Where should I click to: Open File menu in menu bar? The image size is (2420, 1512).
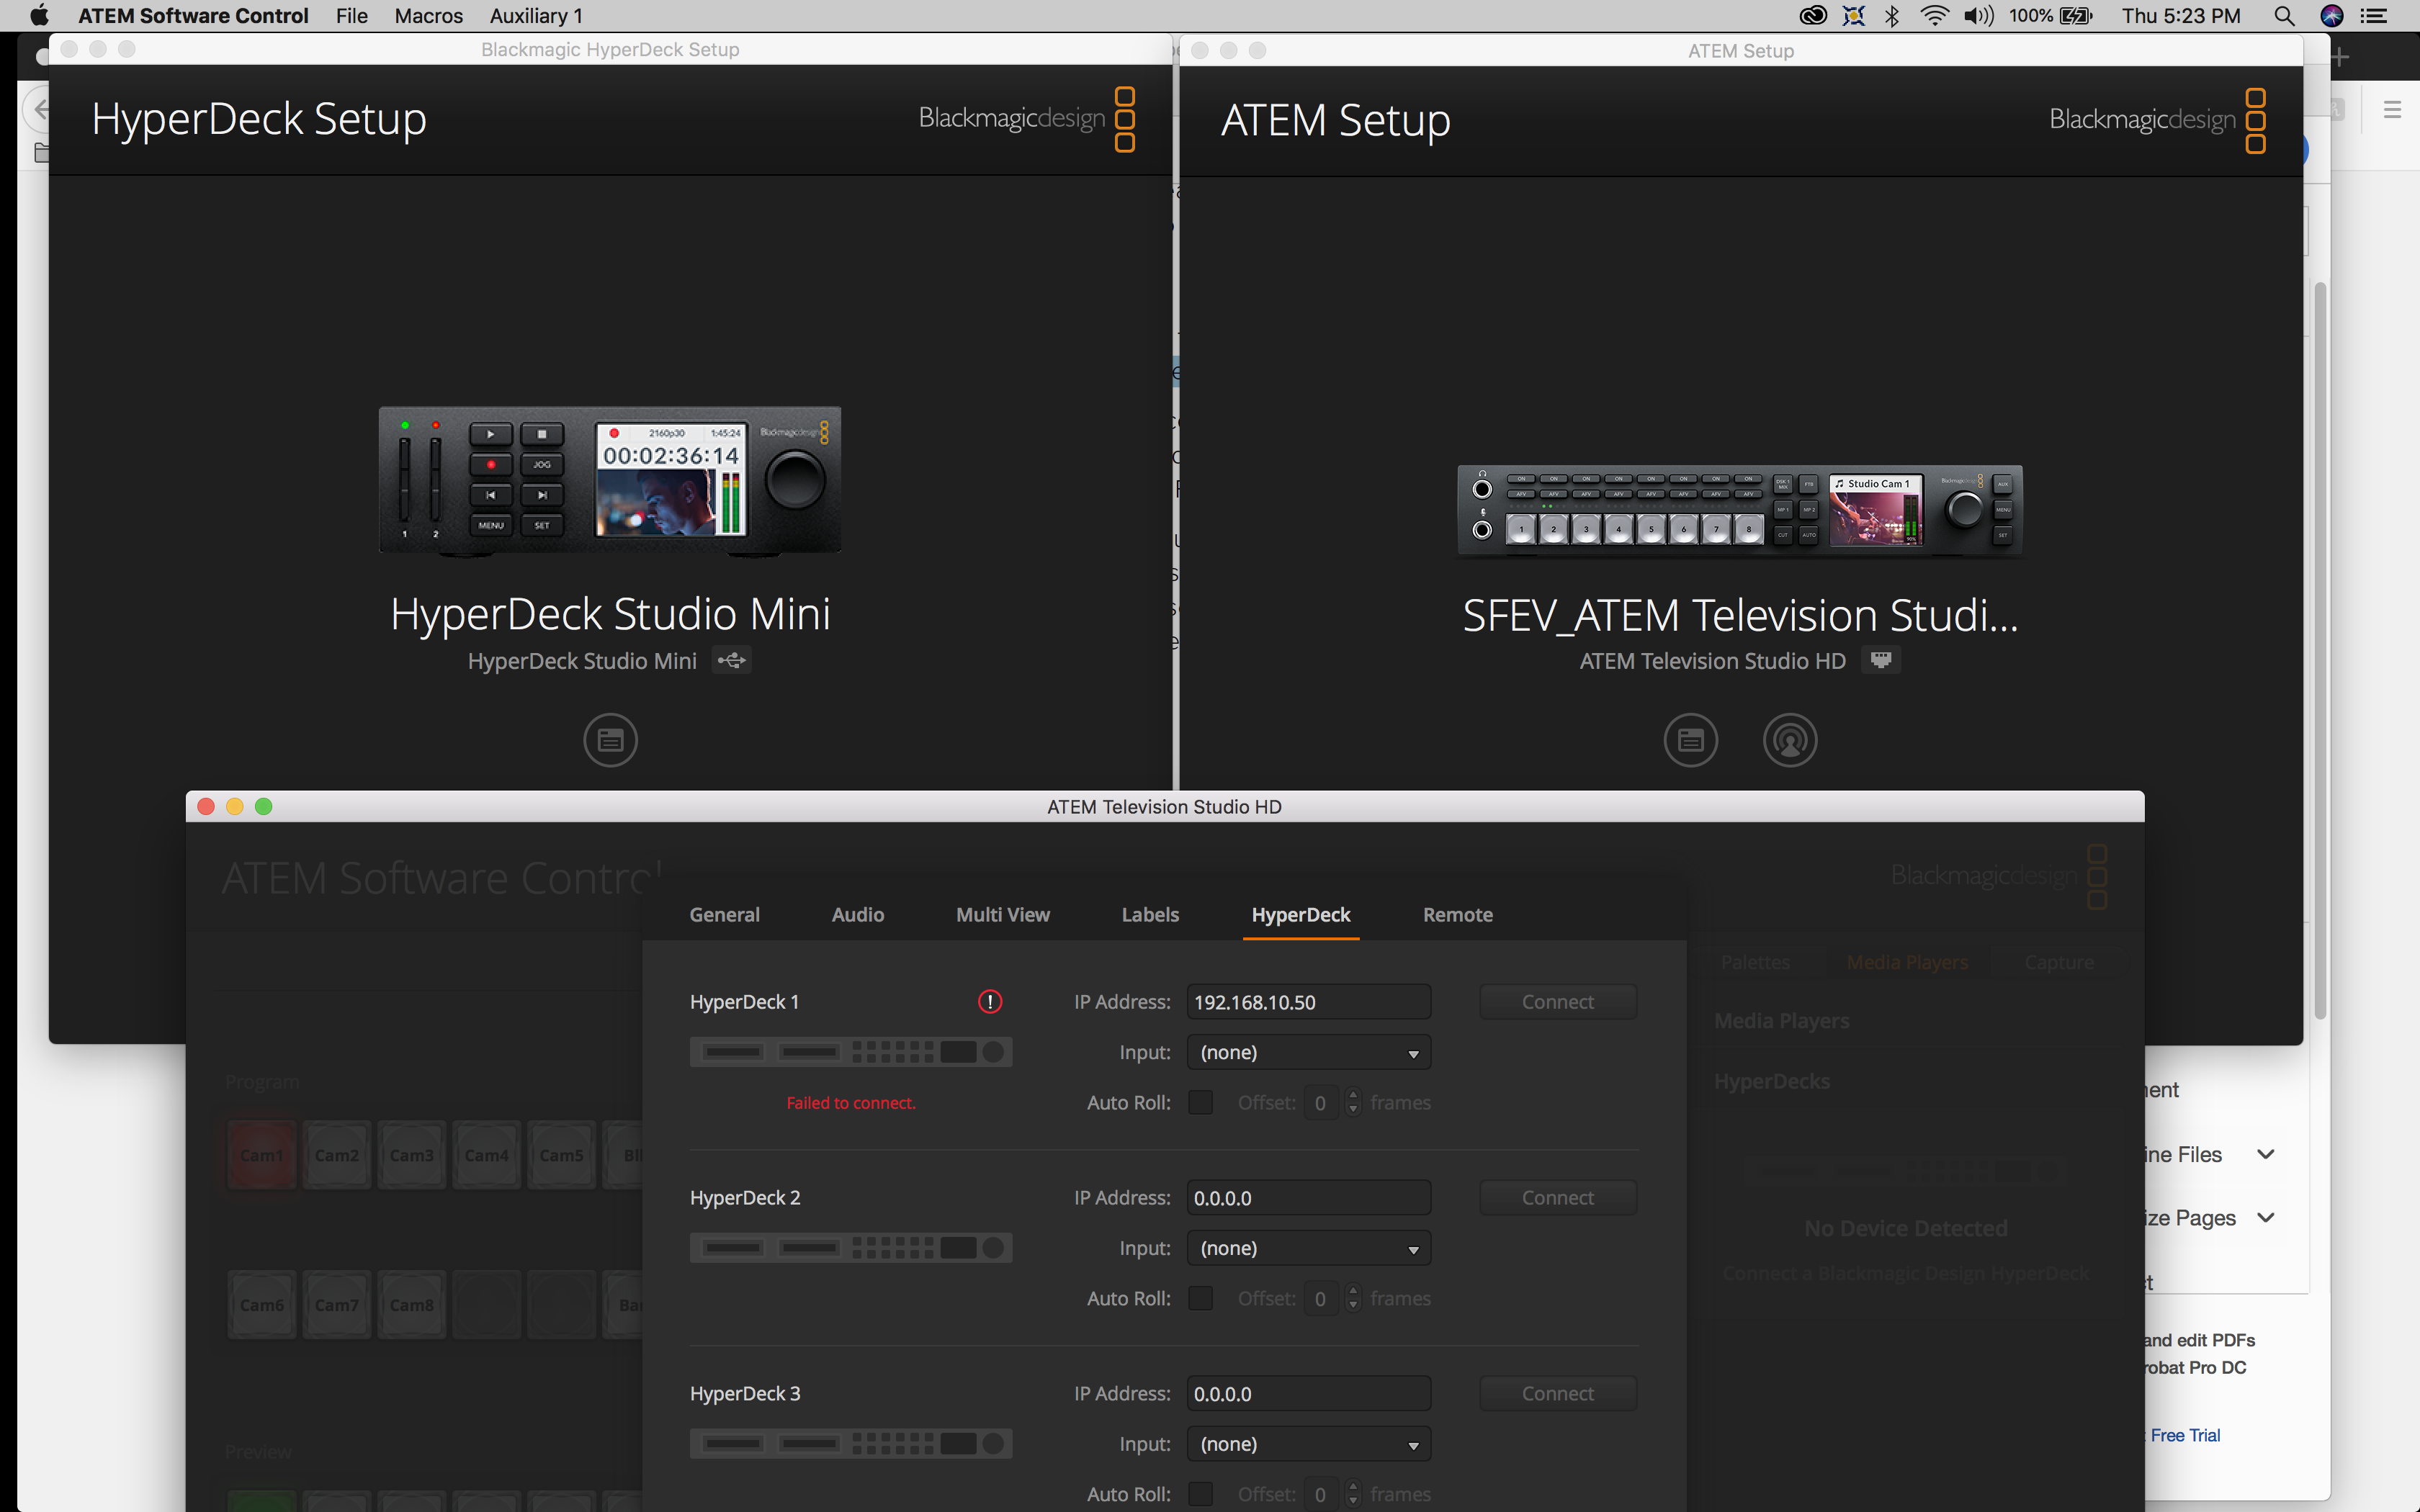tap(352, 16)
